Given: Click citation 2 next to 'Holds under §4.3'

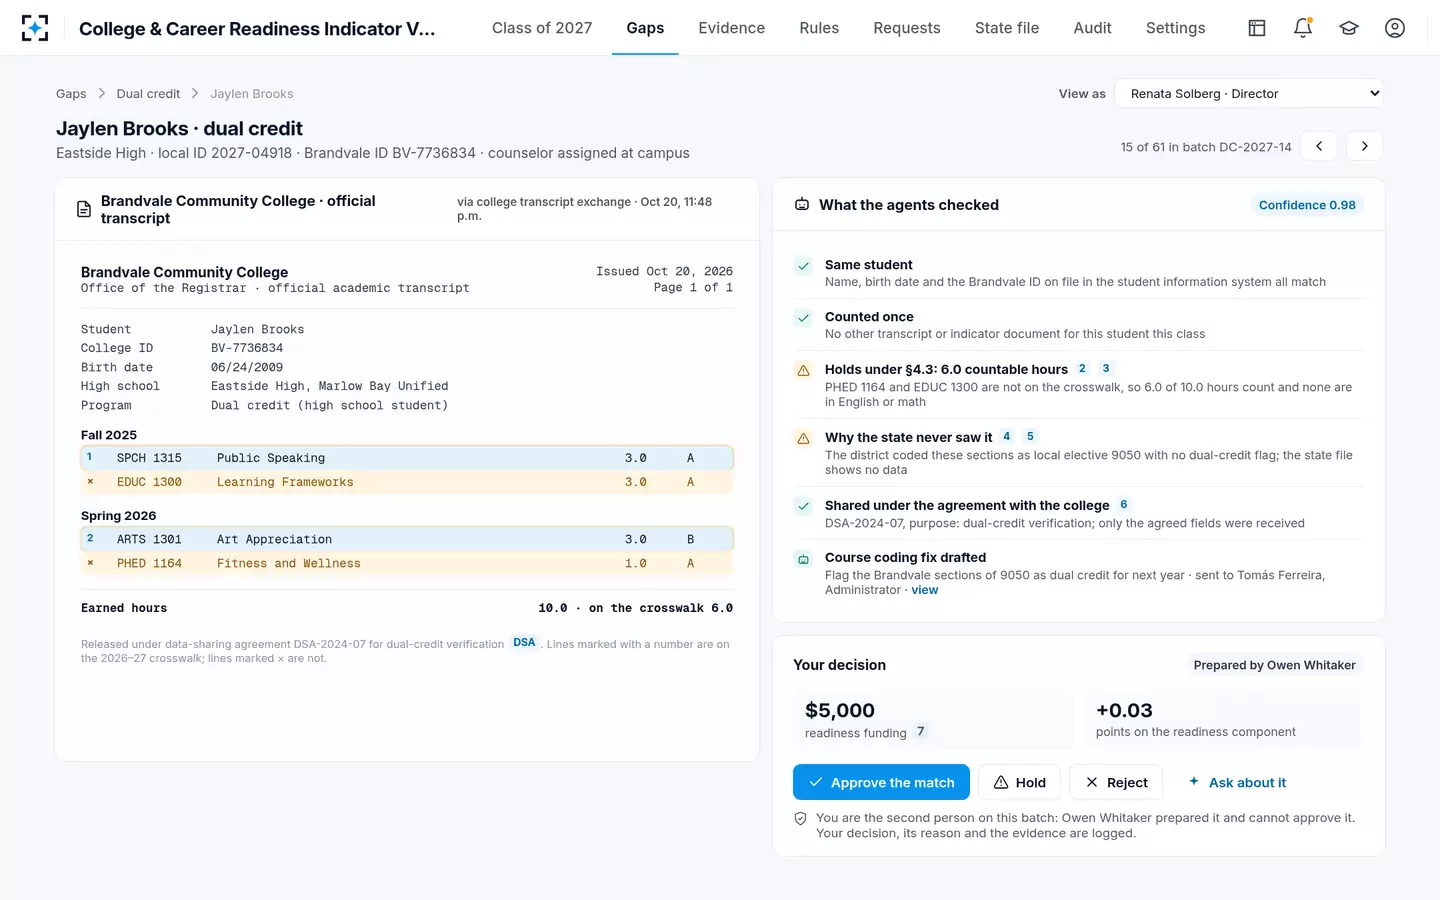Looking at the screenshot, I should [x=1082, y=369].
